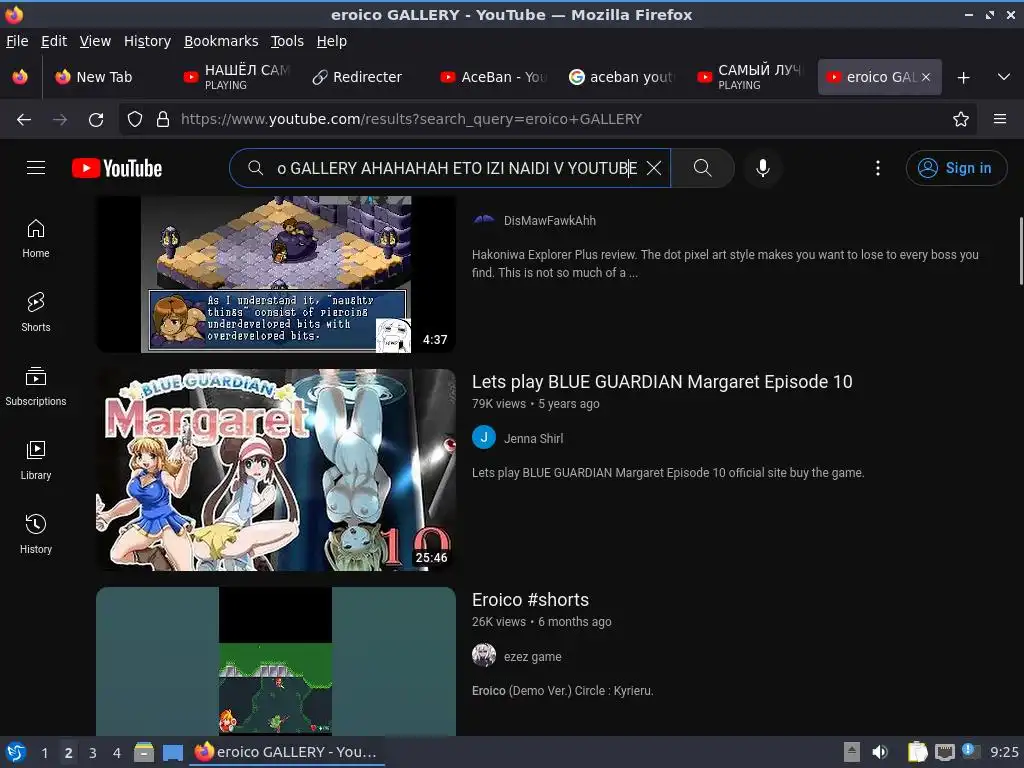Screen dimensions: 1024x768
Task: Start voice search with microphone
Action: 762,168
